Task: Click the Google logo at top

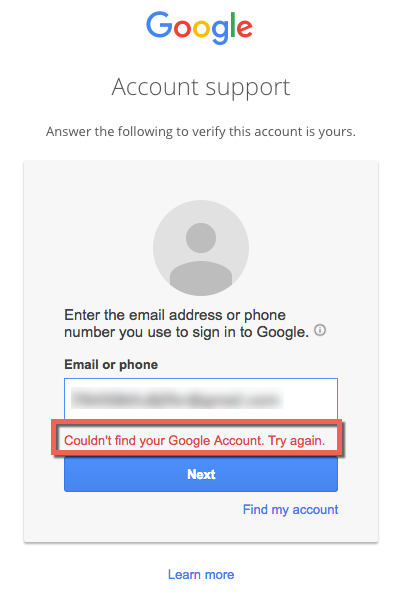Action: pyautogui.click(x=199, y=27)
